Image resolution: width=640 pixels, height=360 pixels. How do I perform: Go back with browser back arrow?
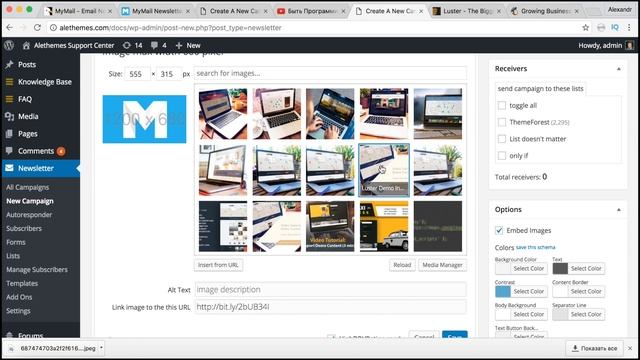9,27
